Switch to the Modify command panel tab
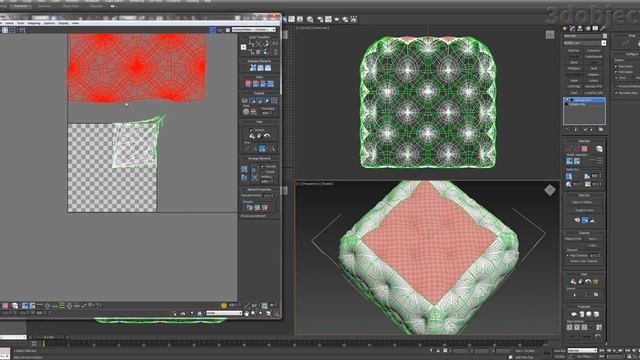 [572, 28]
